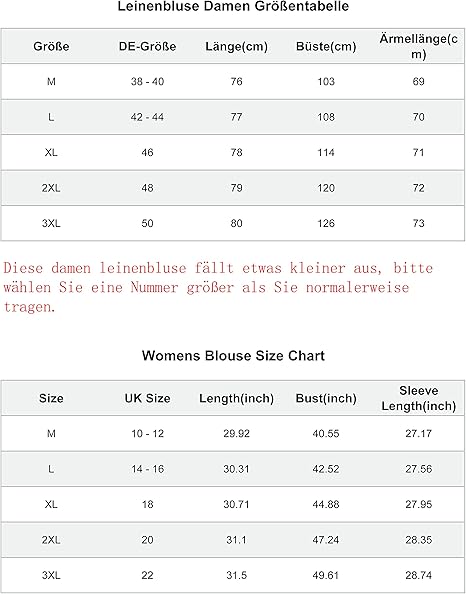Select the length value 30.71

tap(236, 504)
